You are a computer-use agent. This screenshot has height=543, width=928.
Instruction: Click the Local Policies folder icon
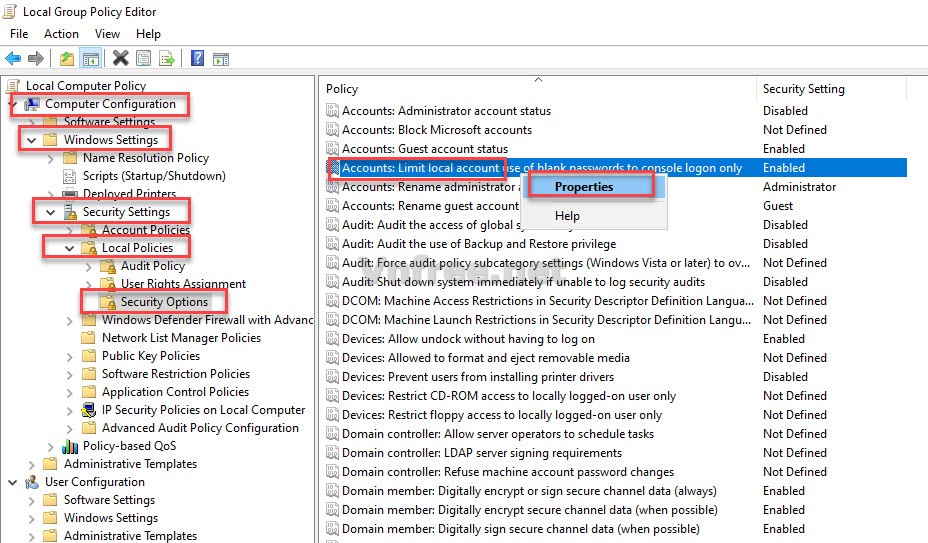pyautogui.click(x=89, y=248)
